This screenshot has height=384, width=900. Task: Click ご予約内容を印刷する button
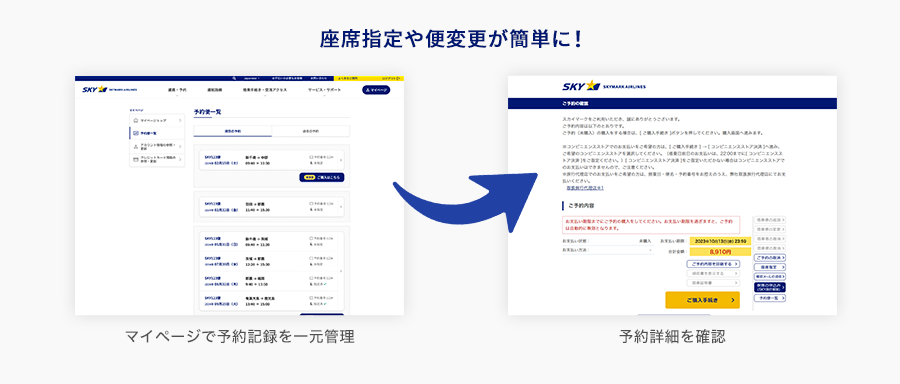click(x=713, y=264)
